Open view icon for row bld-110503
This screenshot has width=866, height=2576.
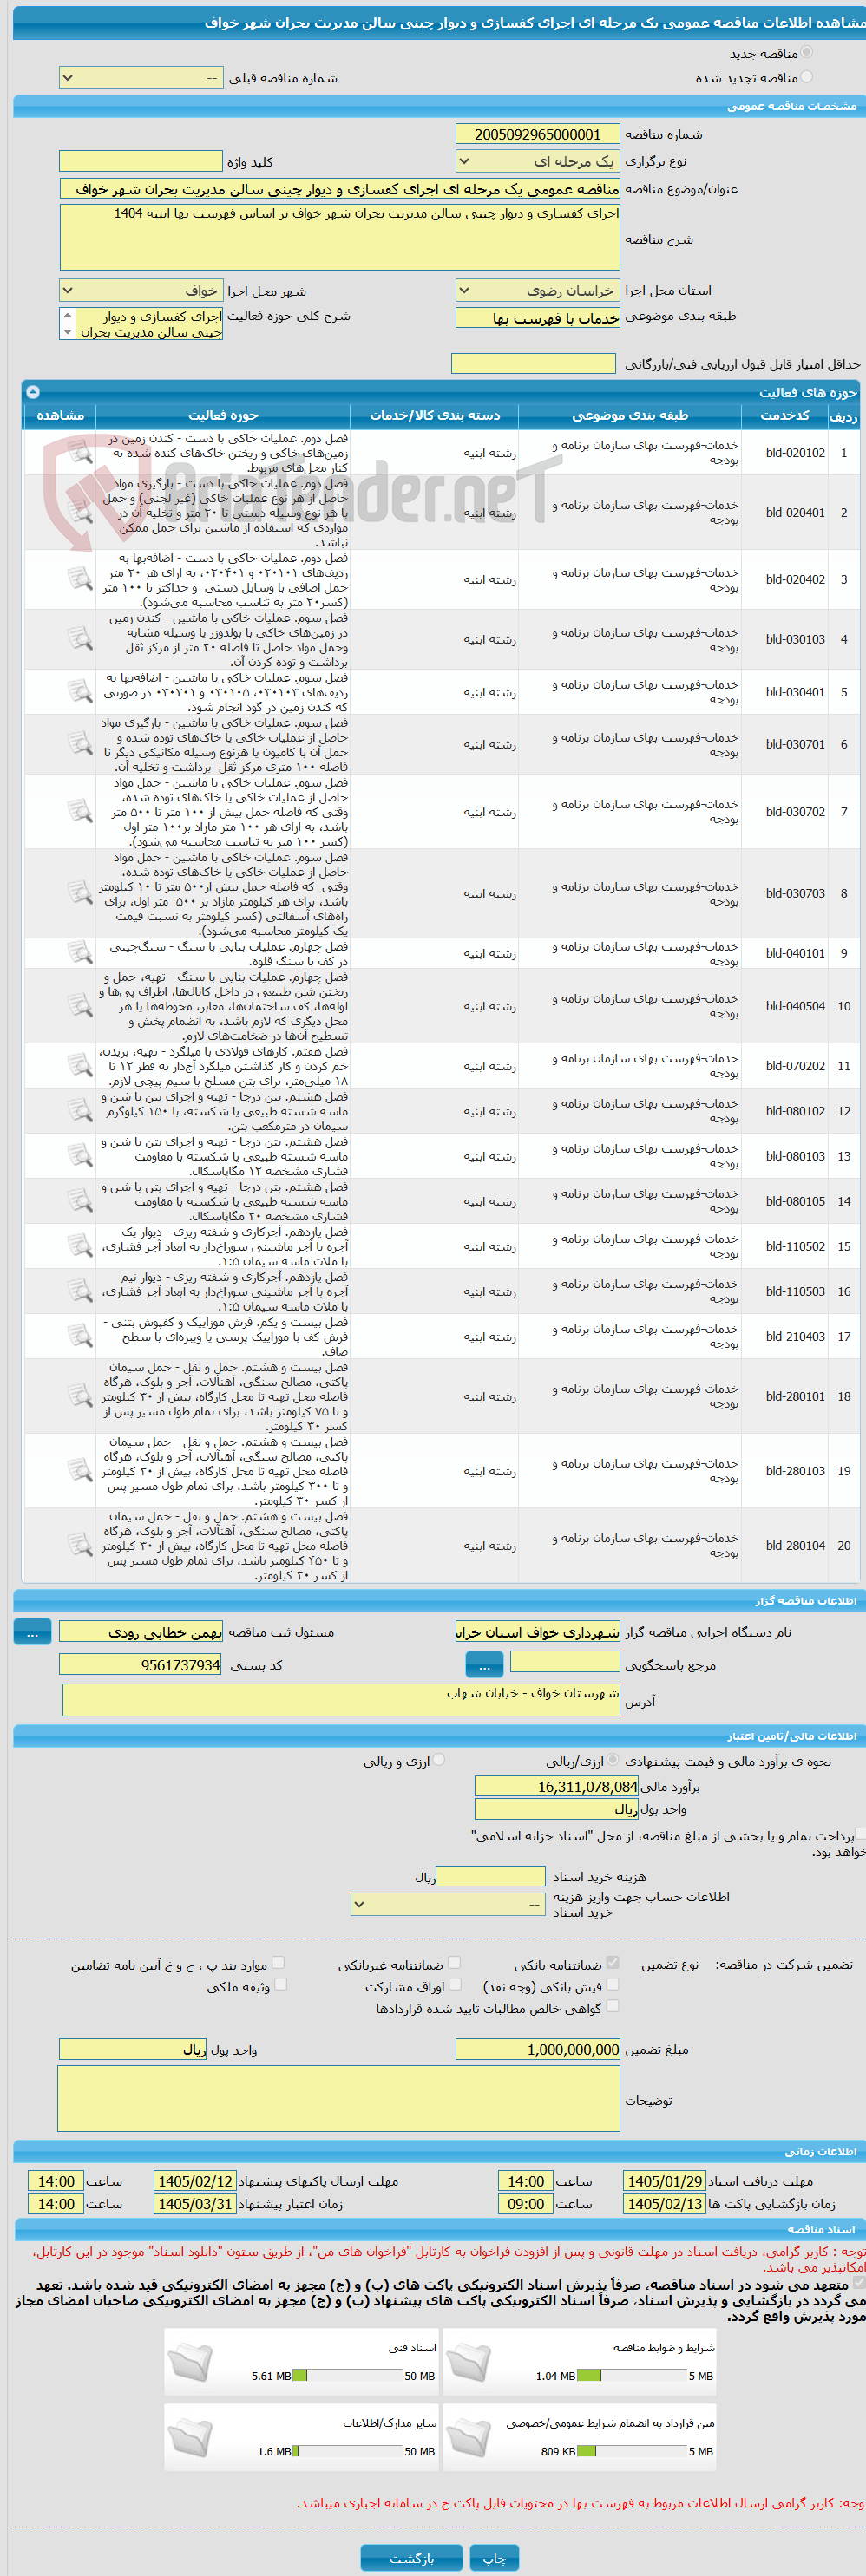(80, 1291)
